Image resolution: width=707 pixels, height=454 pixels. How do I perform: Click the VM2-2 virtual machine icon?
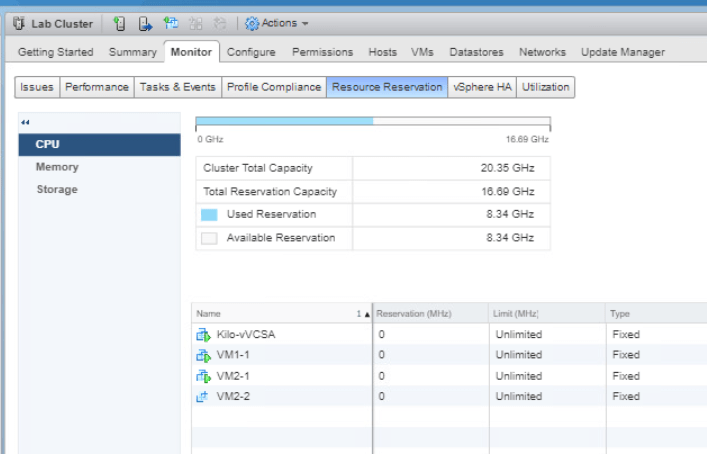coord(202,397)
